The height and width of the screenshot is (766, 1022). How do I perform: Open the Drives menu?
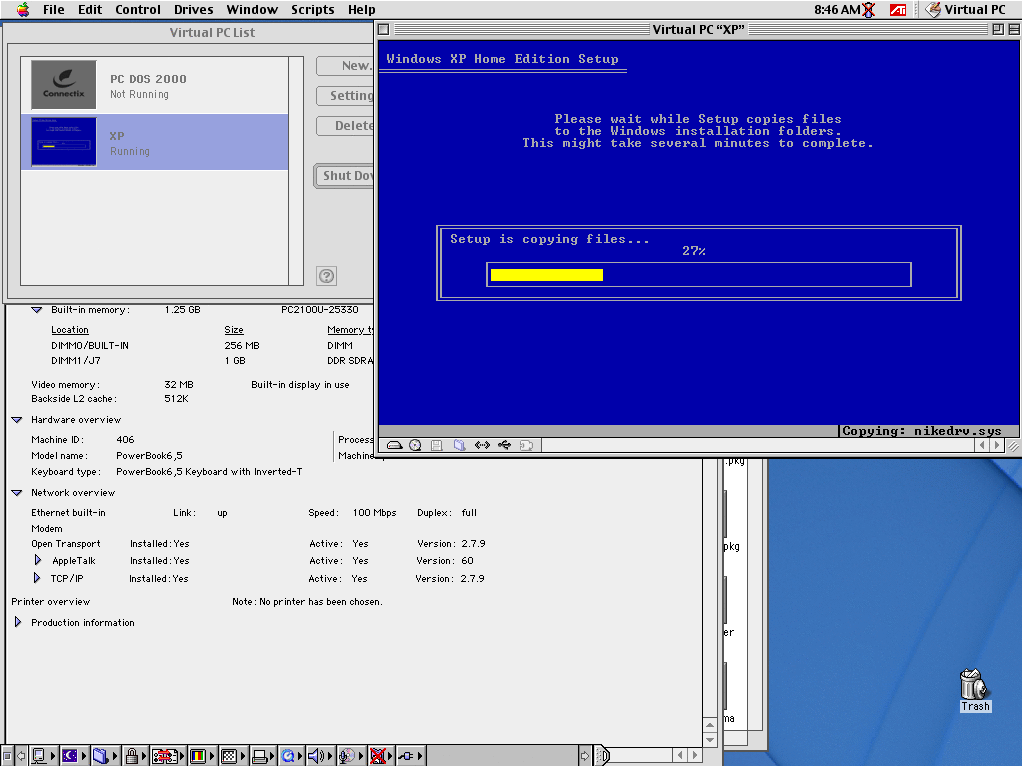click(x=194, y=10)
